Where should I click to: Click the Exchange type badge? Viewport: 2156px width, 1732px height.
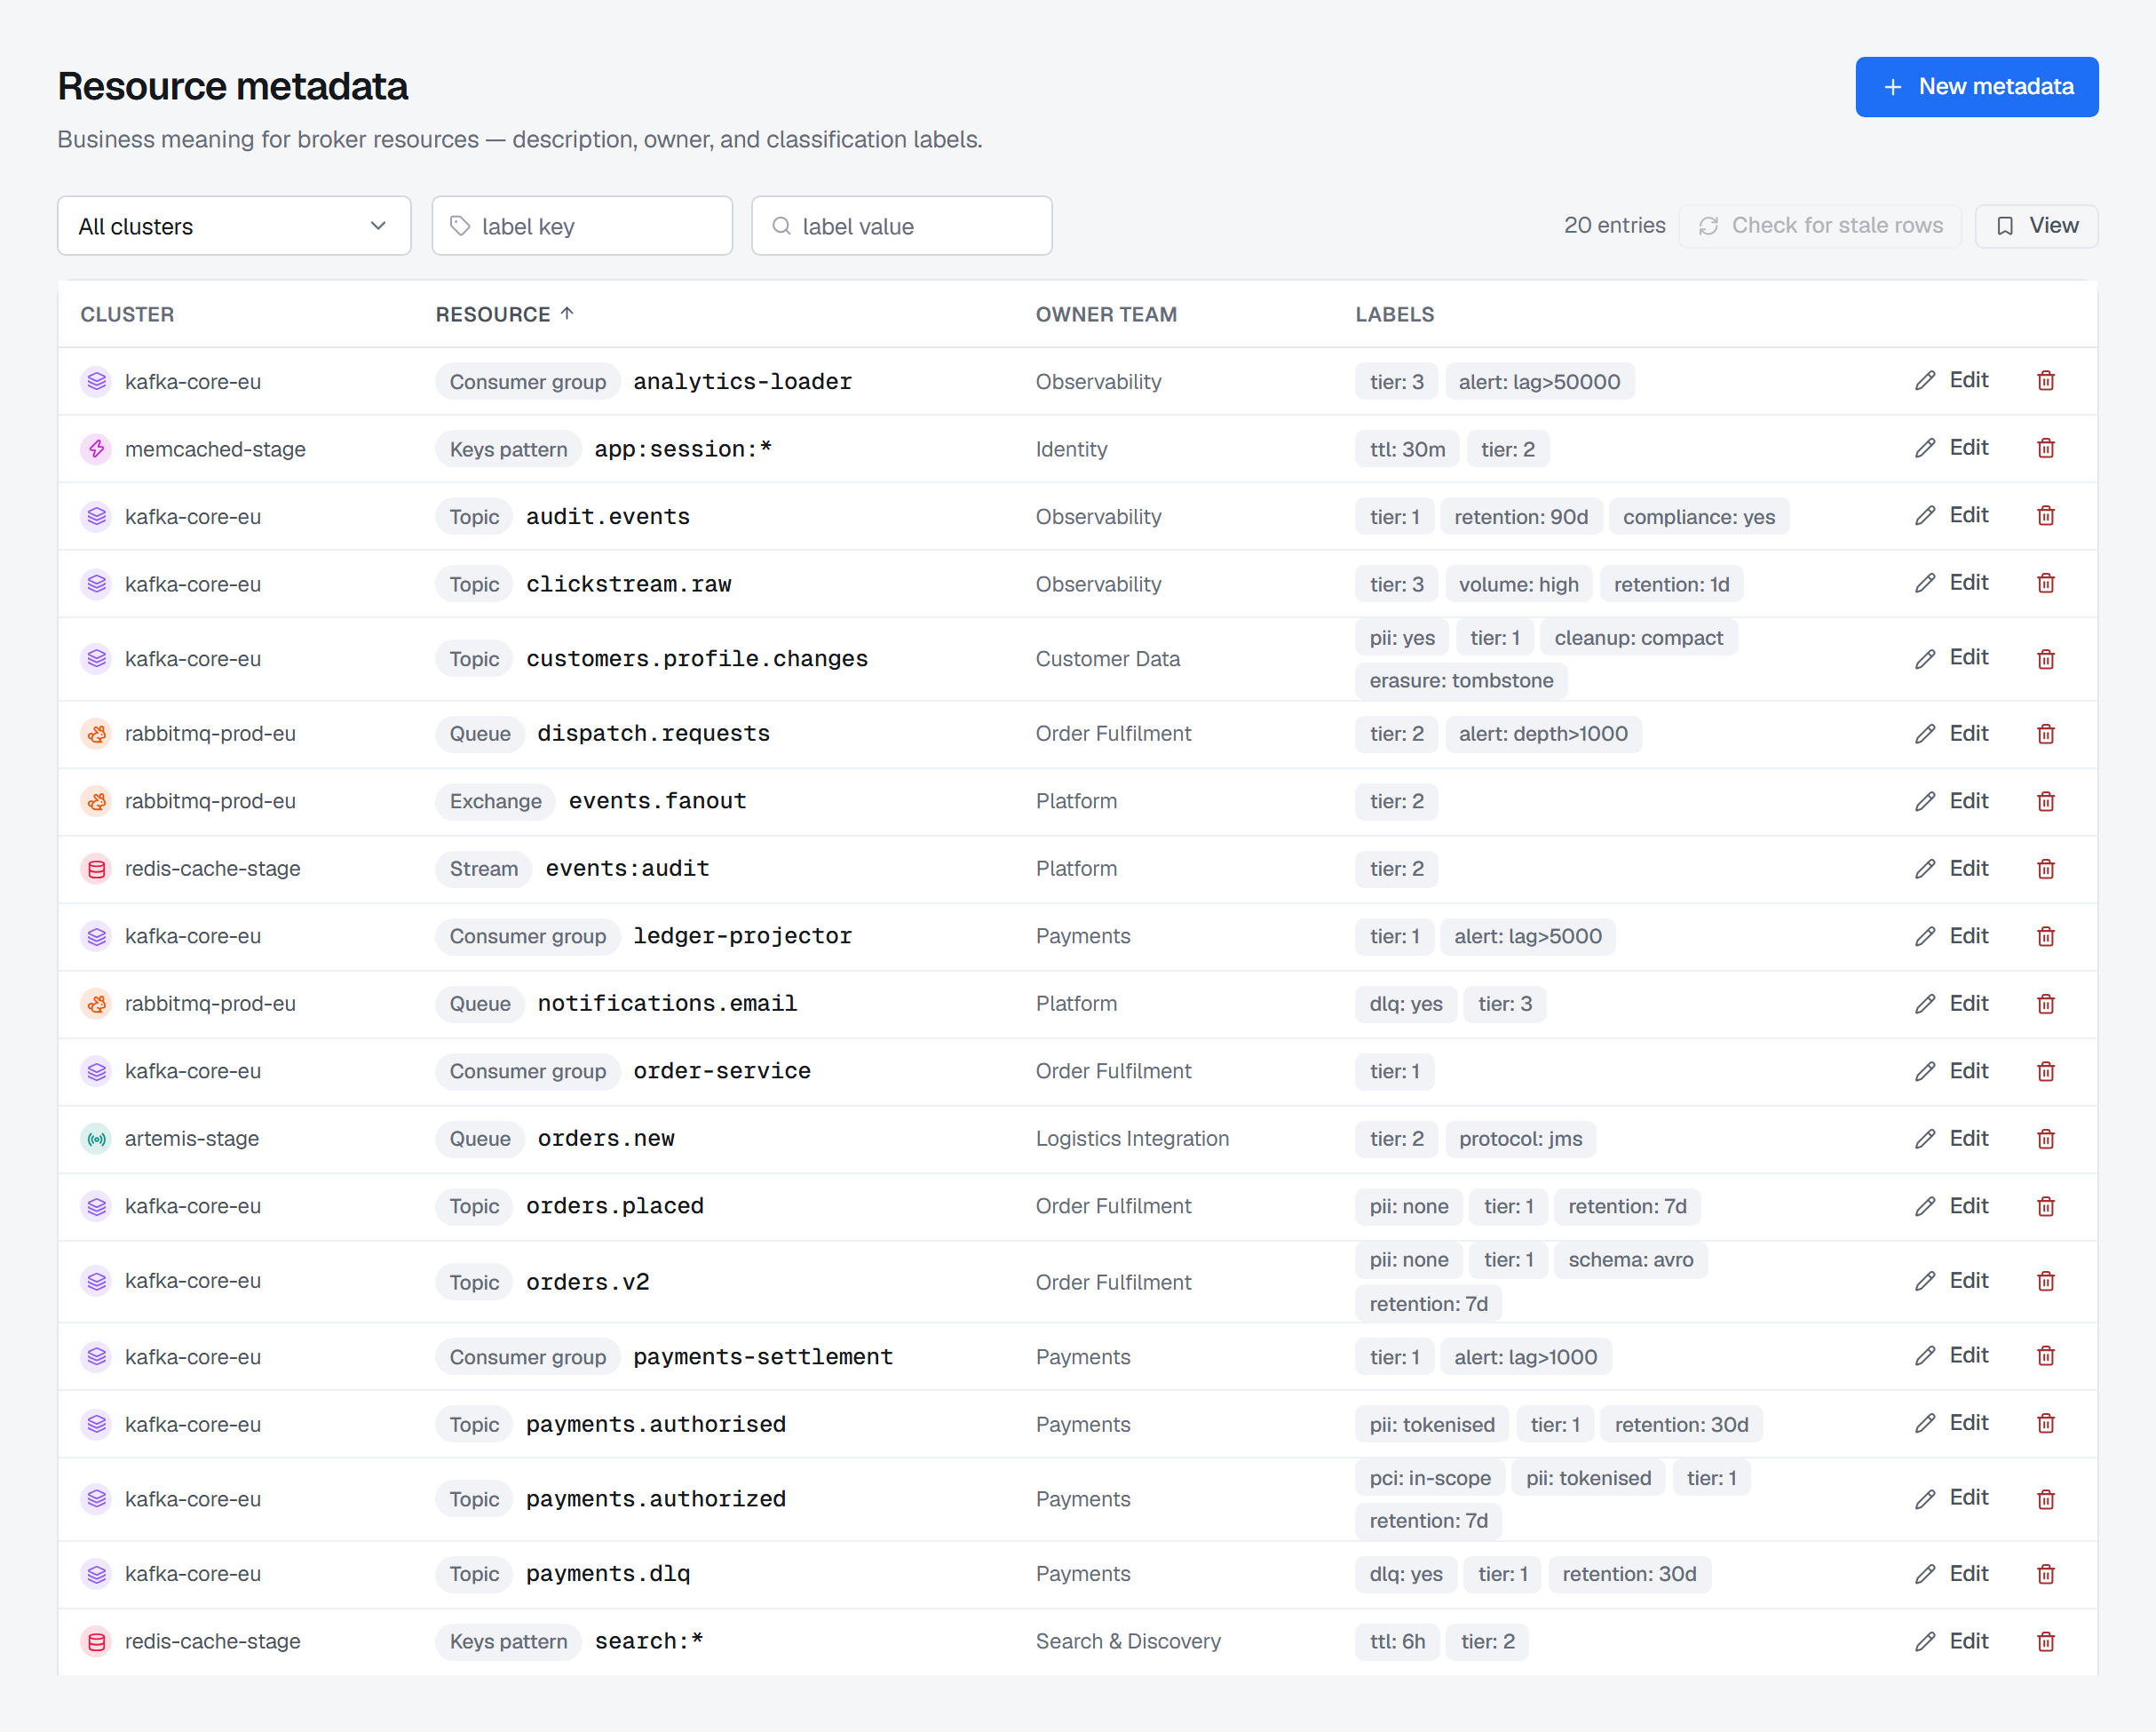(x=495, y=801)
